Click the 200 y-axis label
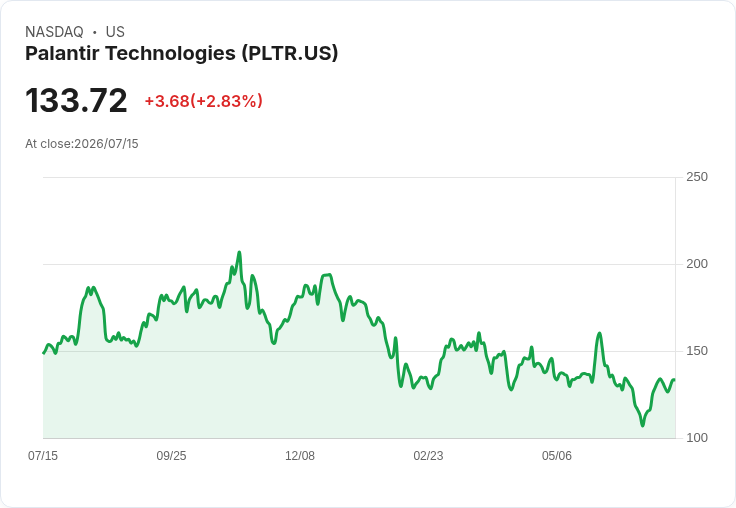The image size is (736, 508). [697, 264]
